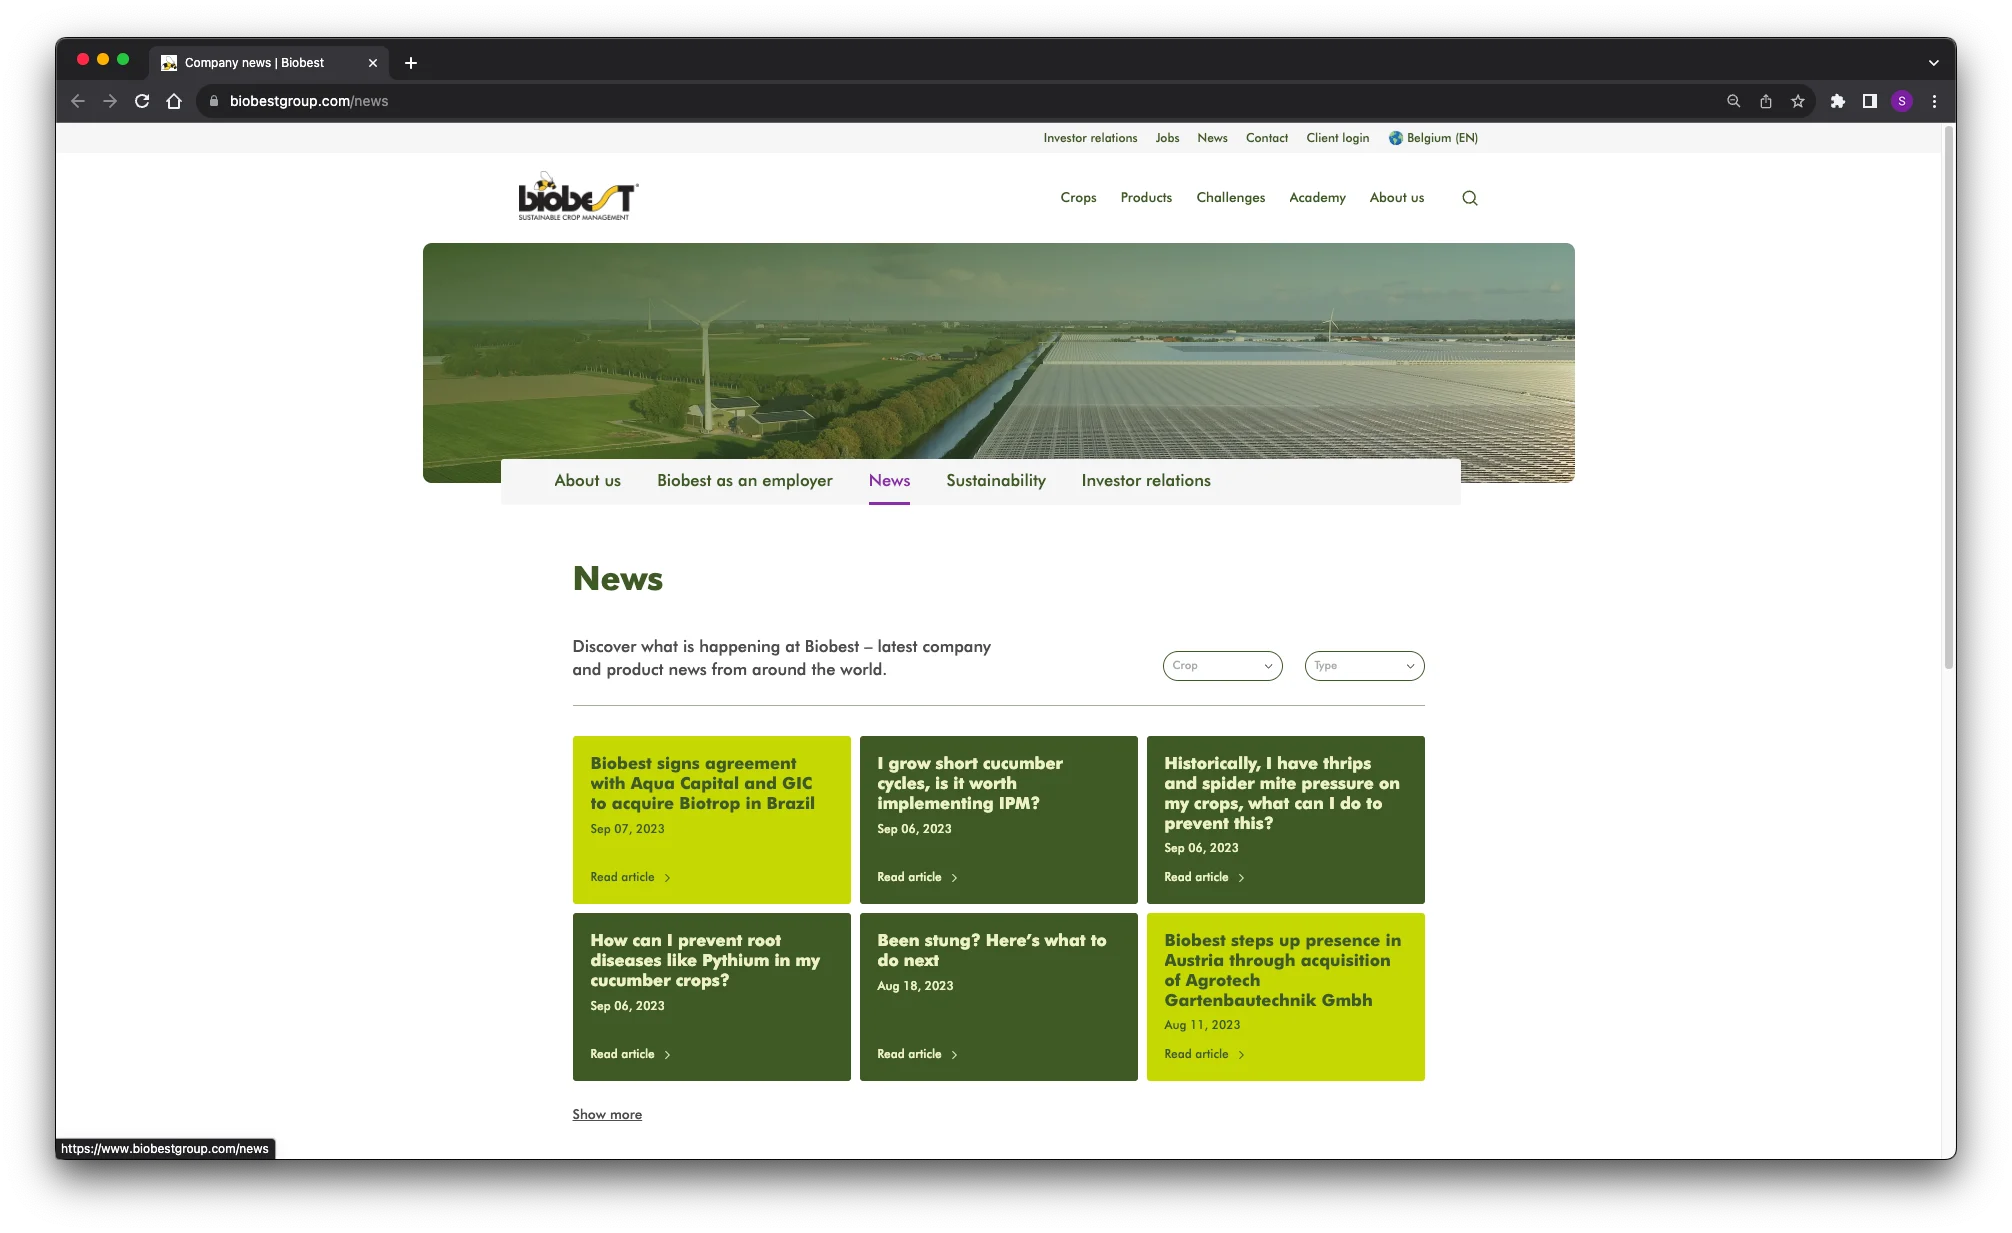Expand the Crop filter dropdown

pos(1222,666)
